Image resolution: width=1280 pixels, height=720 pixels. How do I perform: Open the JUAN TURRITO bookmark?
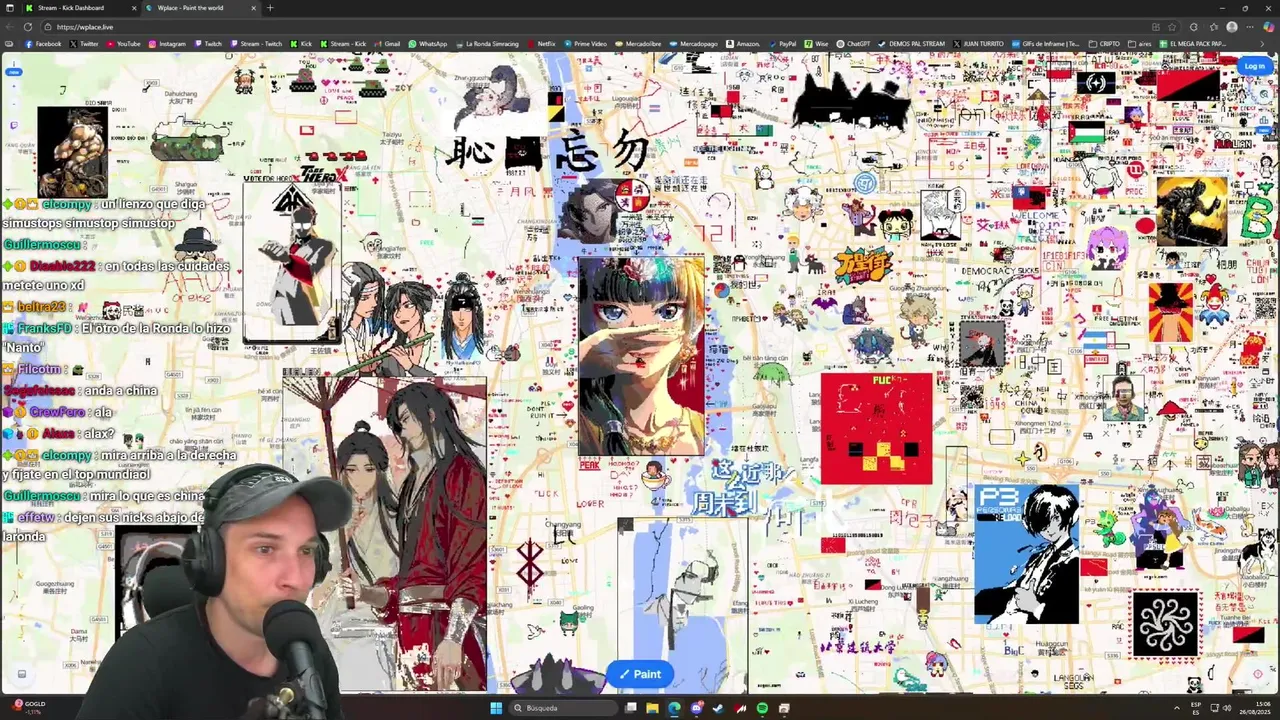(978, 44)
